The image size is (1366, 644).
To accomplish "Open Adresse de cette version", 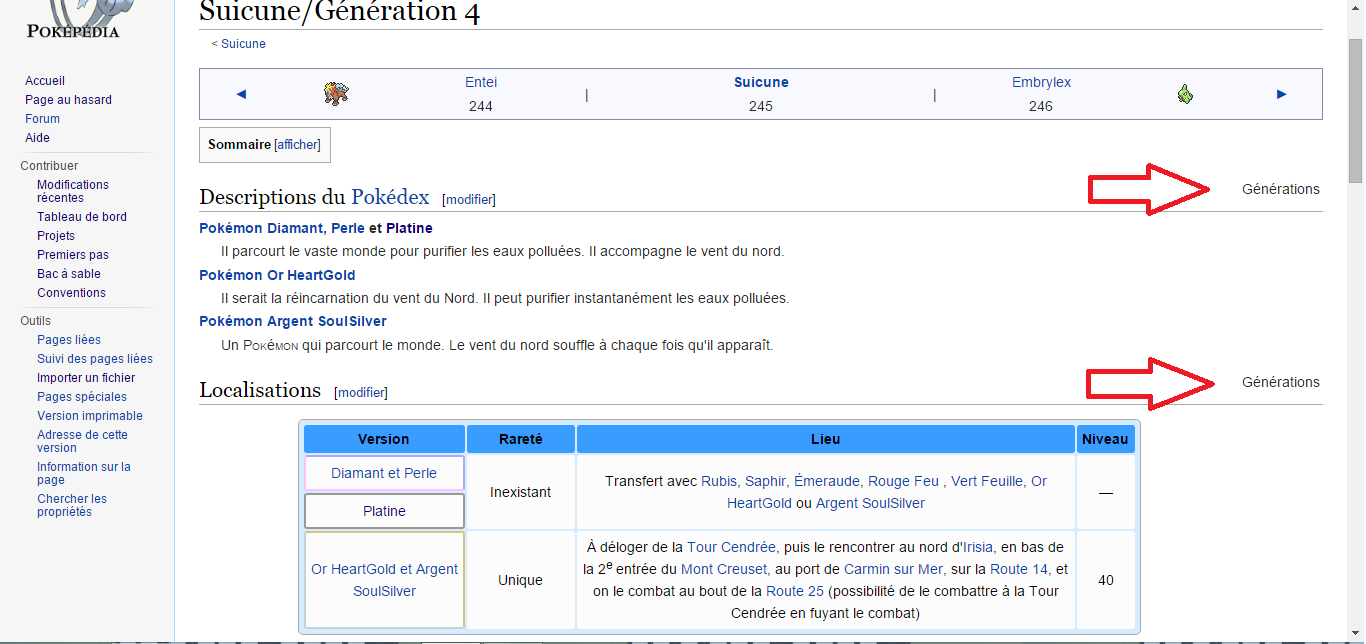I will [x=83, y=441].
